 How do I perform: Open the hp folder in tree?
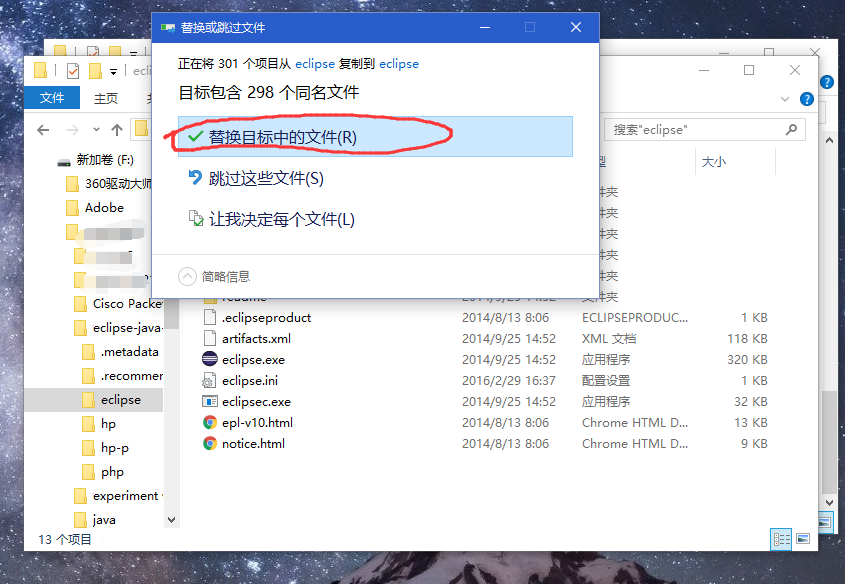coord(99,424)
